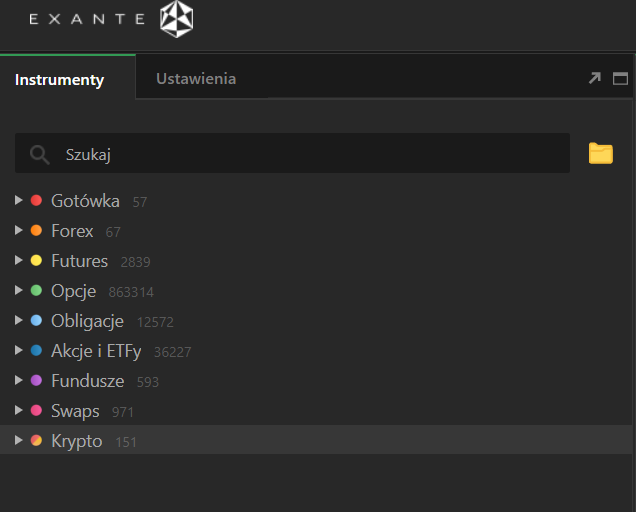Click the red dot next to Gotówka
Image resolution: width=636 pixels, height=512 pixels.
[x=36, y=200]
